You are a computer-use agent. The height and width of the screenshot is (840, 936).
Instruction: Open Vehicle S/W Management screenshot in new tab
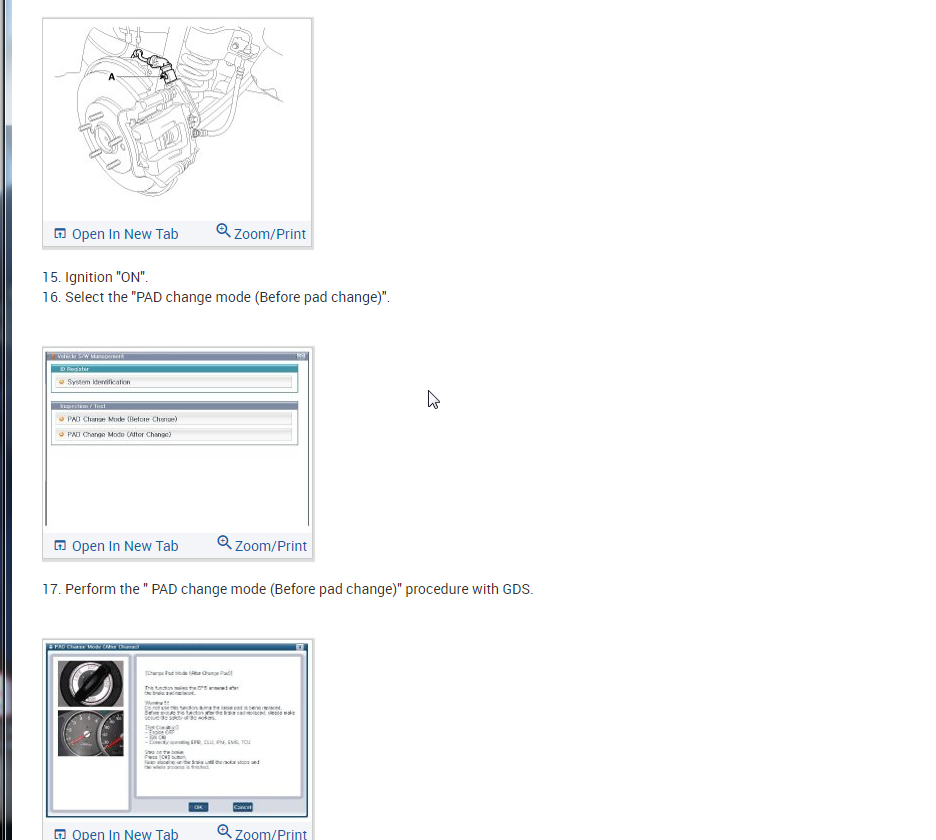(x=125, y=546)
